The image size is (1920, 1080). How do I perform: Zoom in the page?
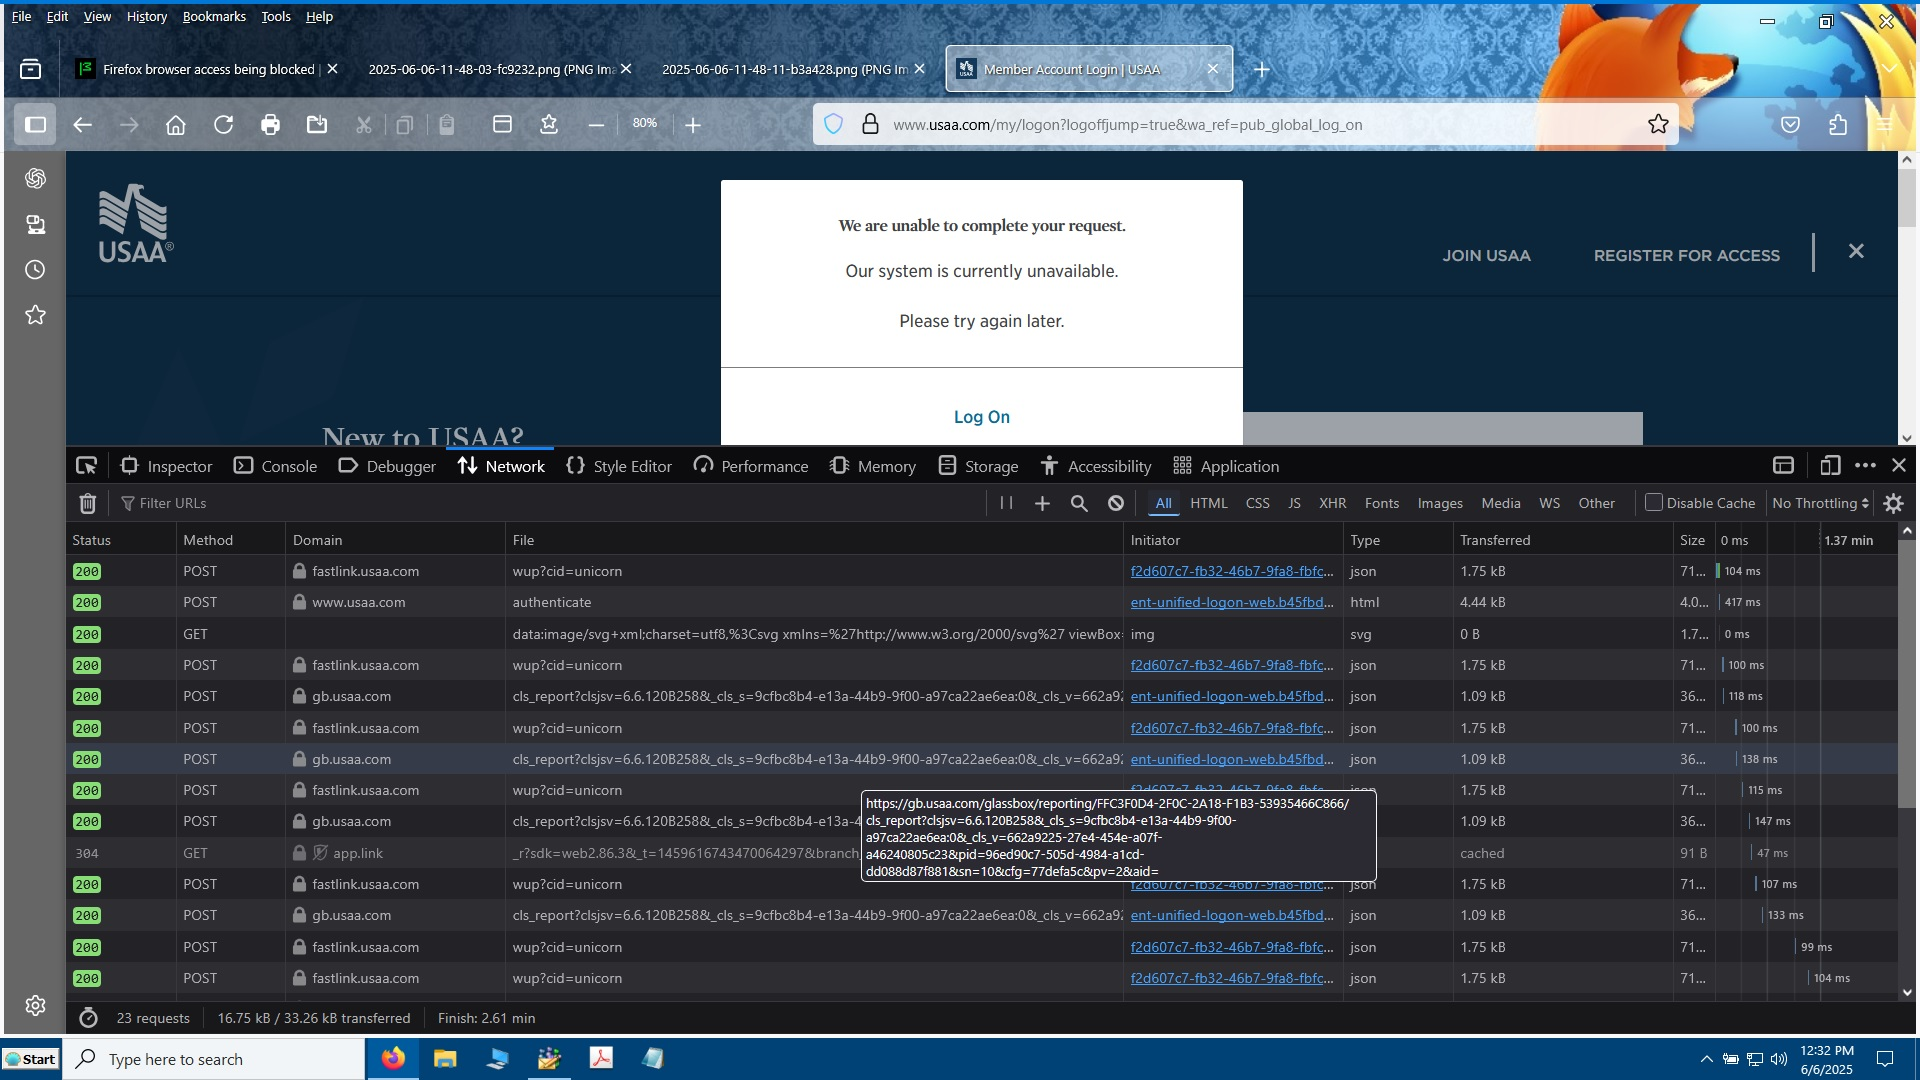coord(693,124)
